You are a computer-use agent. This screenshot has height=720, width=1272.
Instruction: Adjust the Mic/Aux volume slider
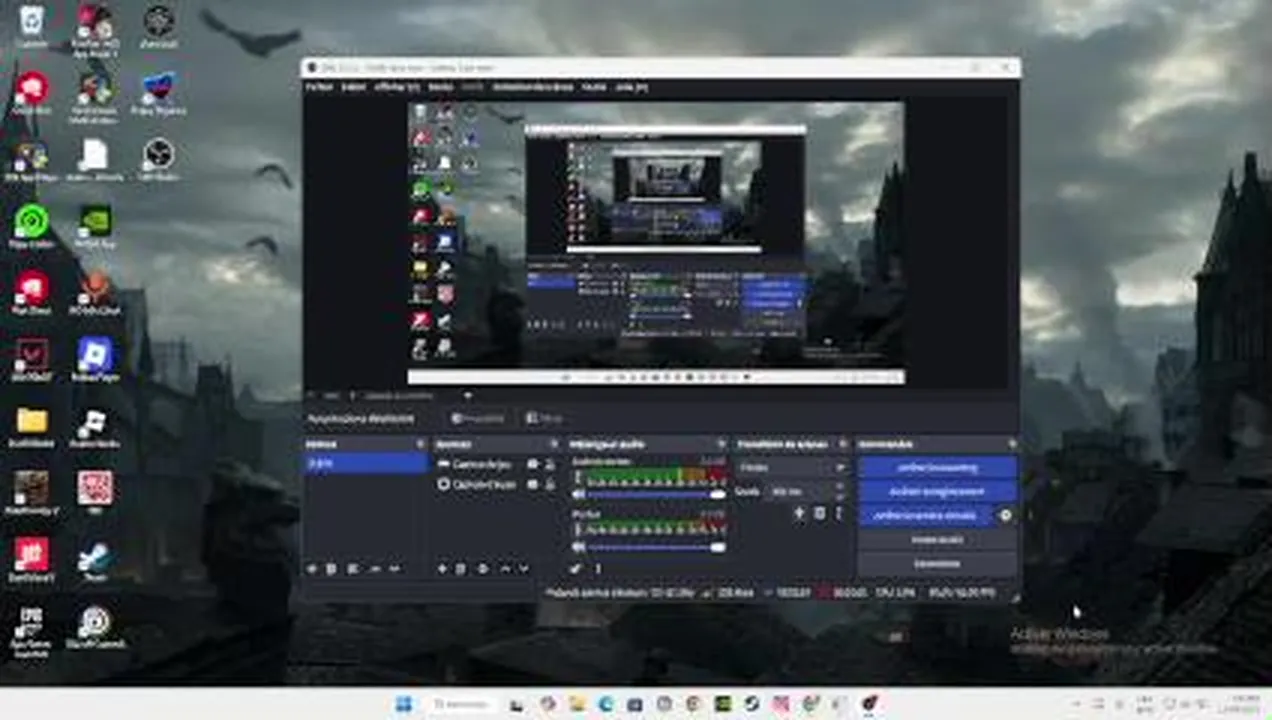point(657,548)
